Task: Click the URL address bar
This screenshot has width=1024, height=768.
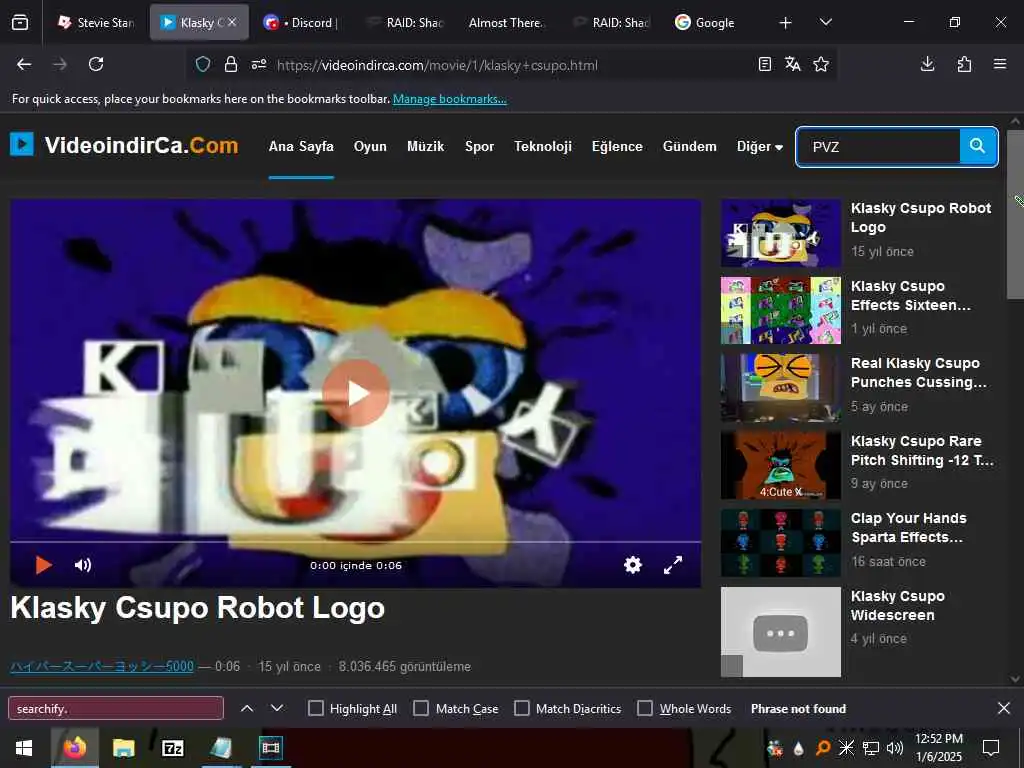Action: click(509, 65)
